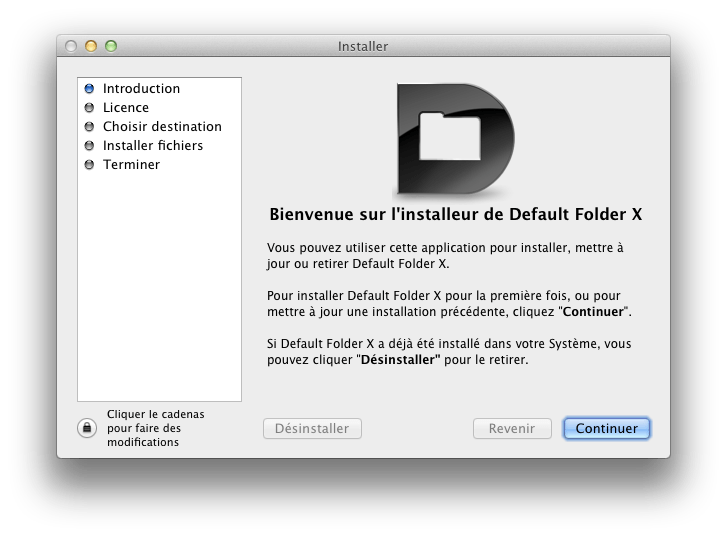Select the Terminer step label
The image size is (727, 537).
(x=131, y=164)
